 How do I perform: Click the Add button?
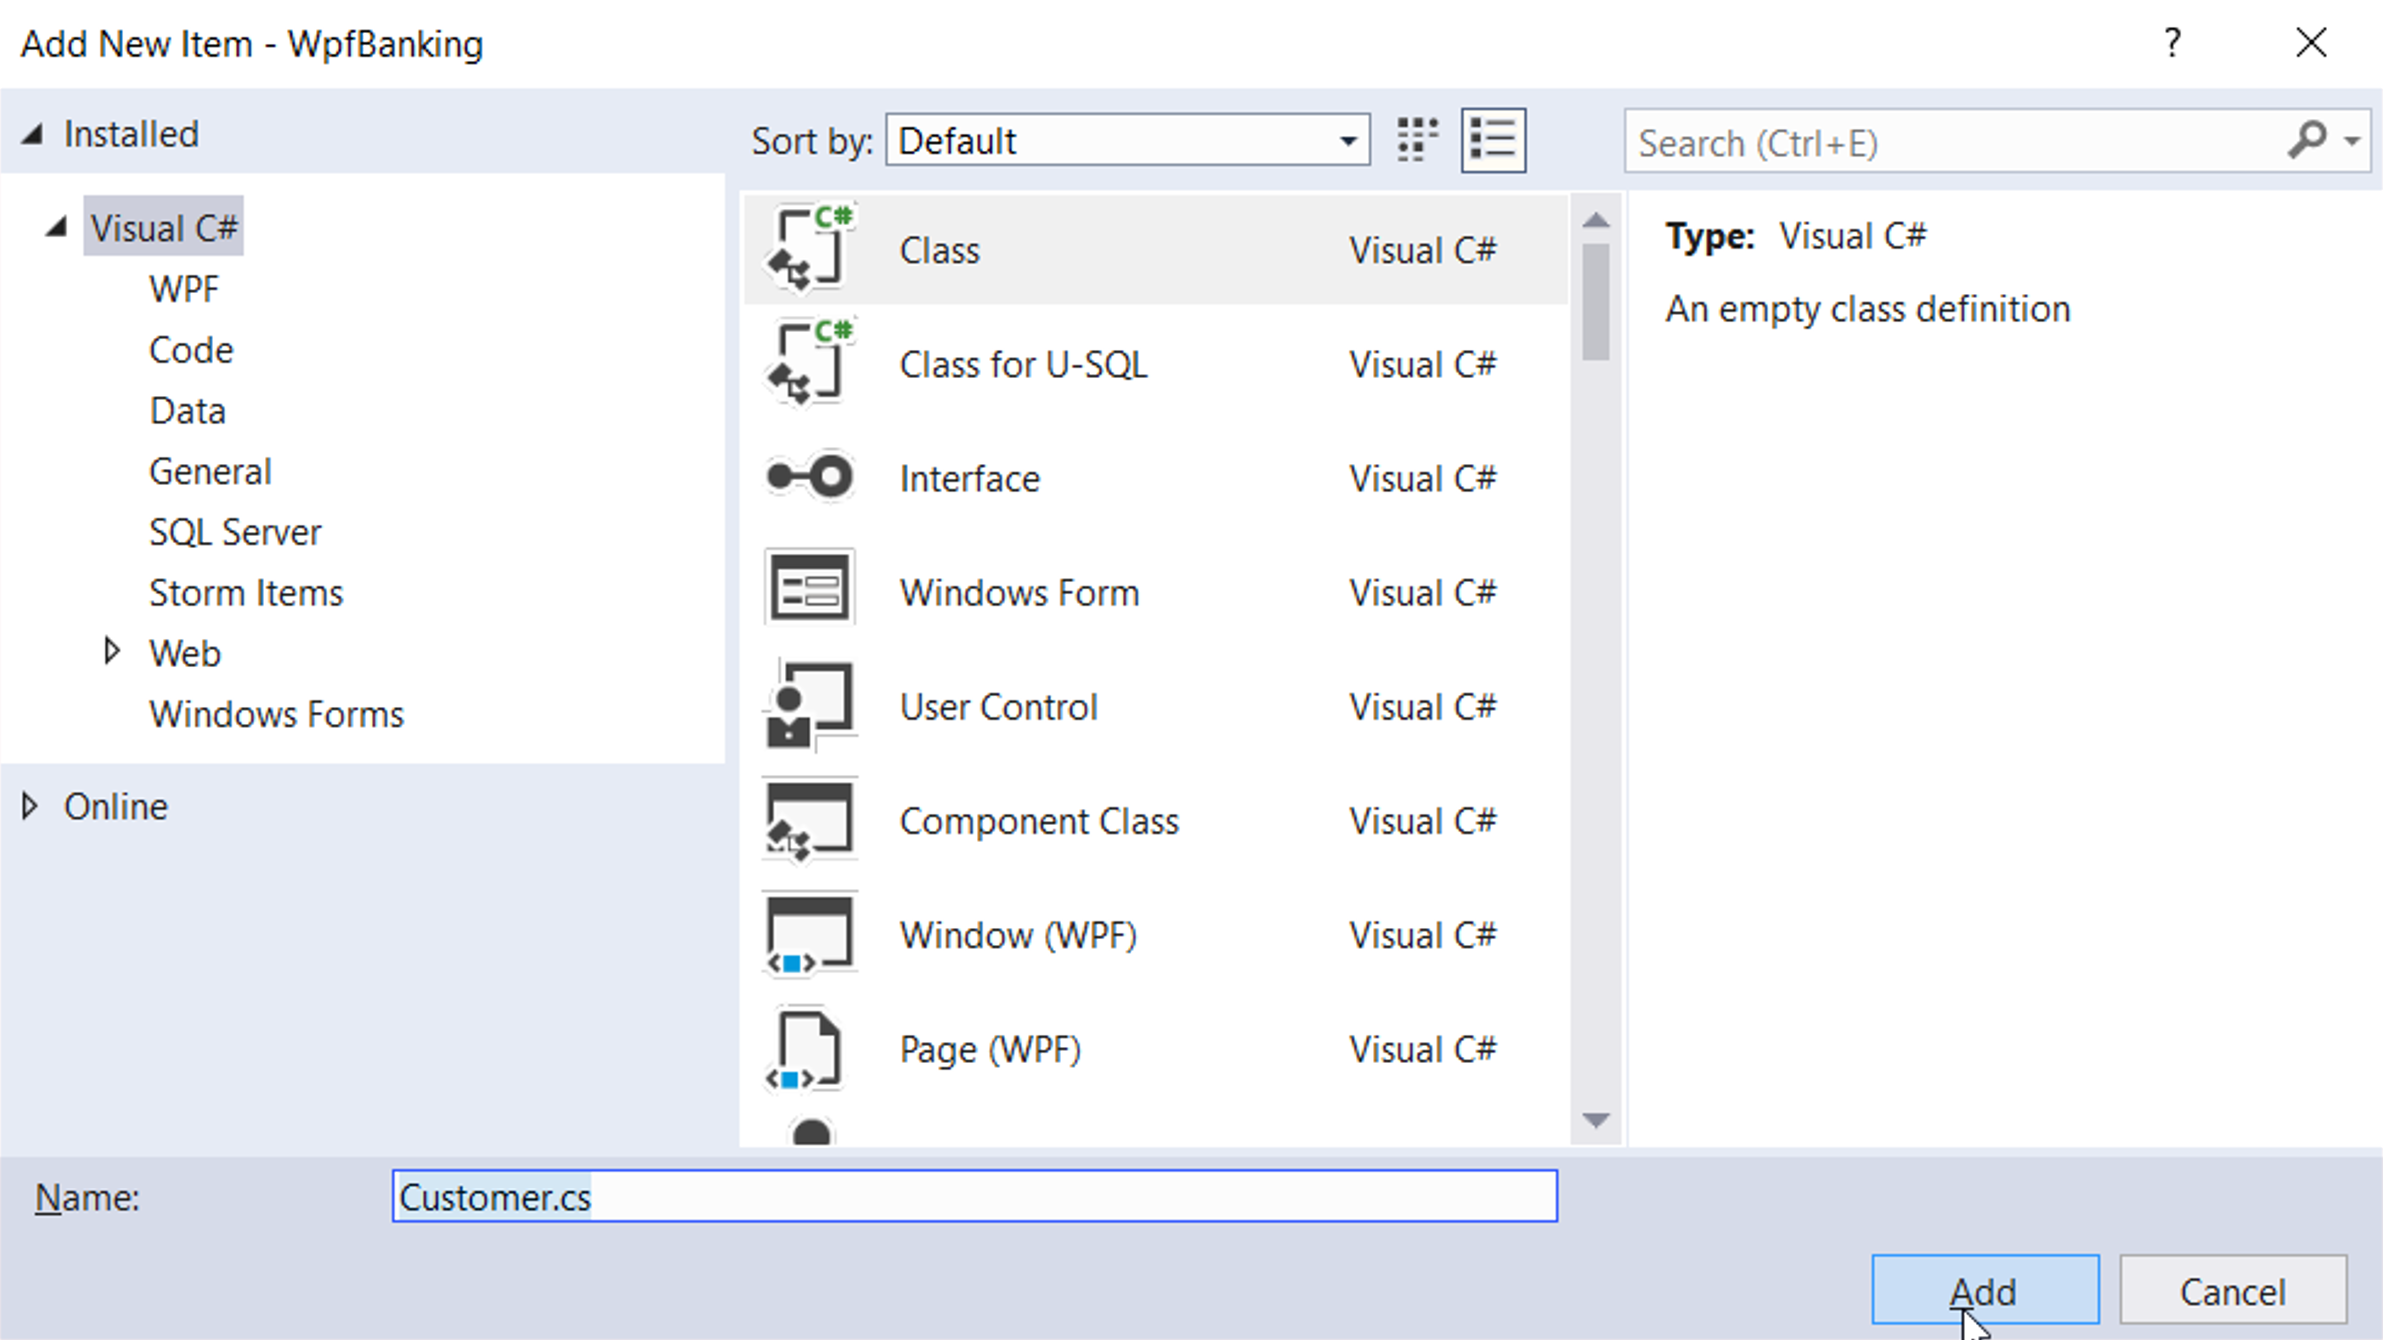click(1984, 1290)
